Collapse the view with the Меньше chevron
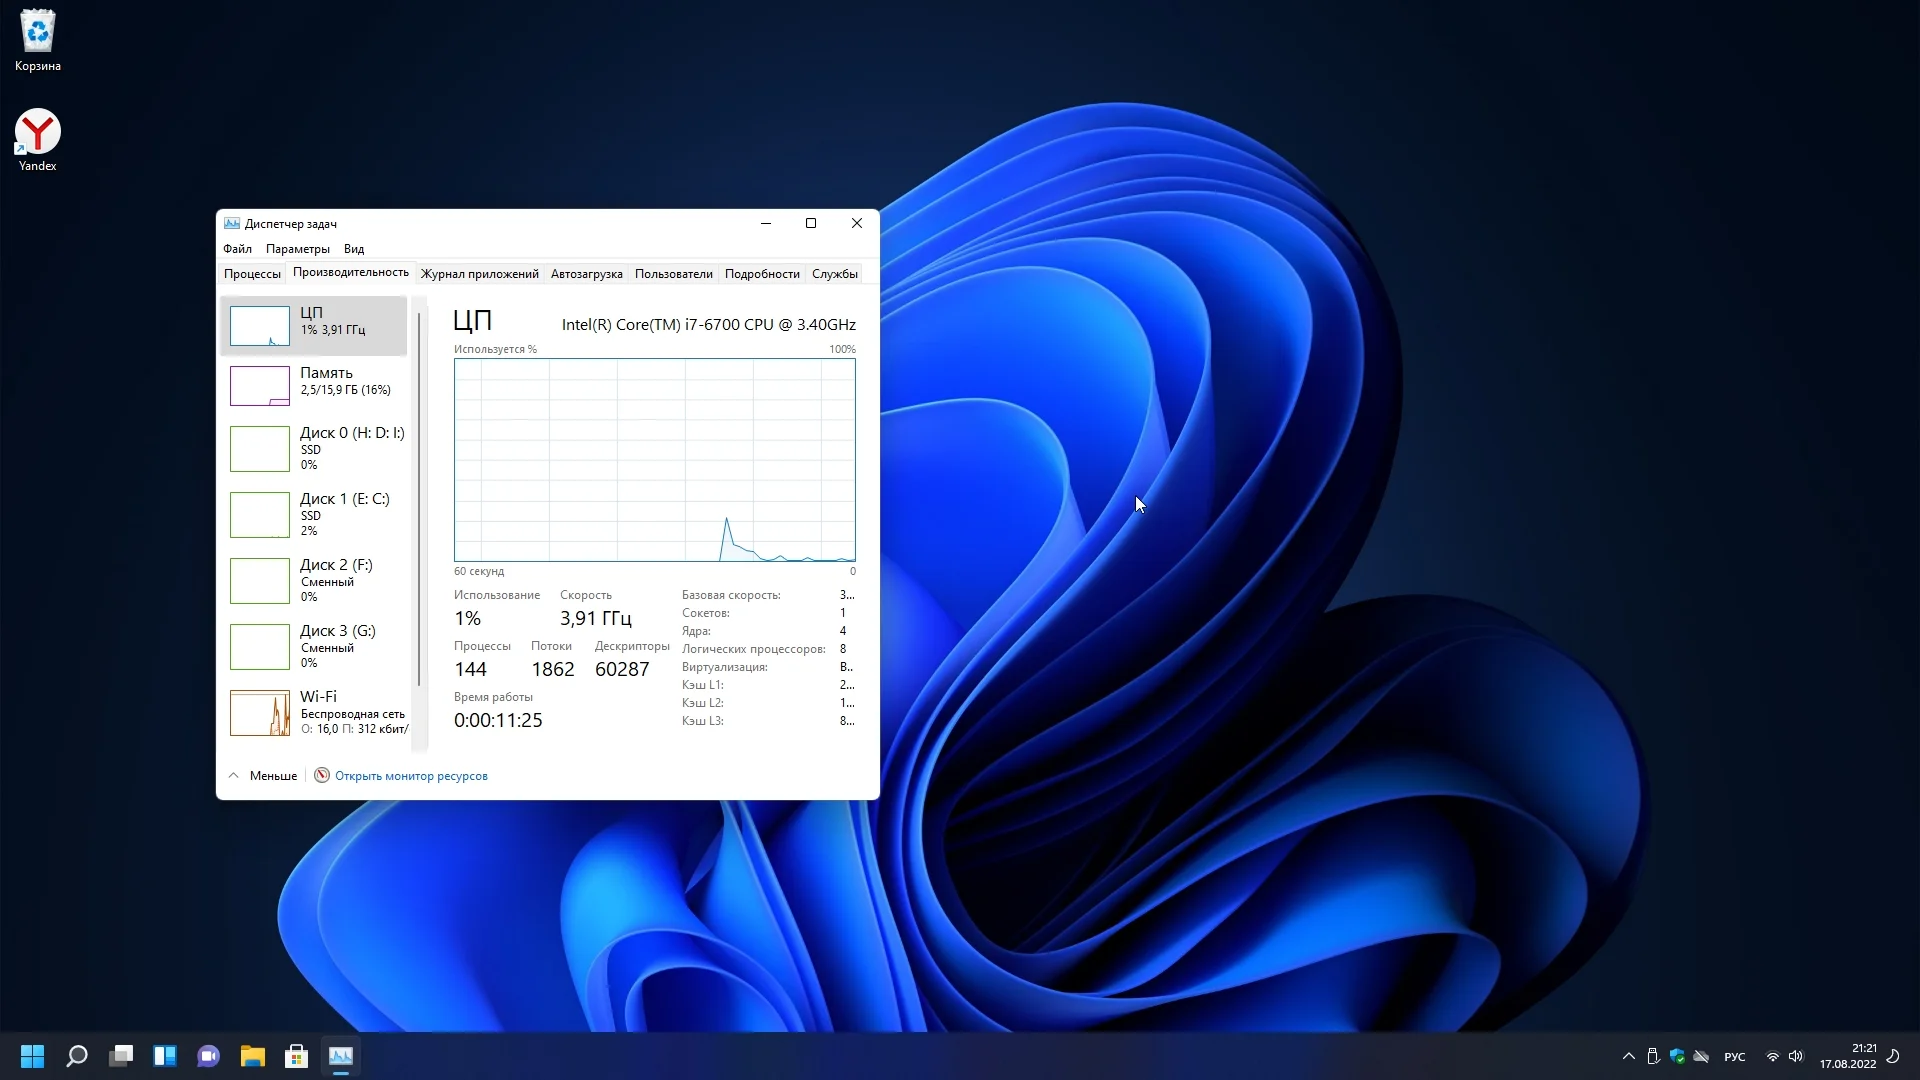Screen dimensions: 1920x1080 [234, 776]
